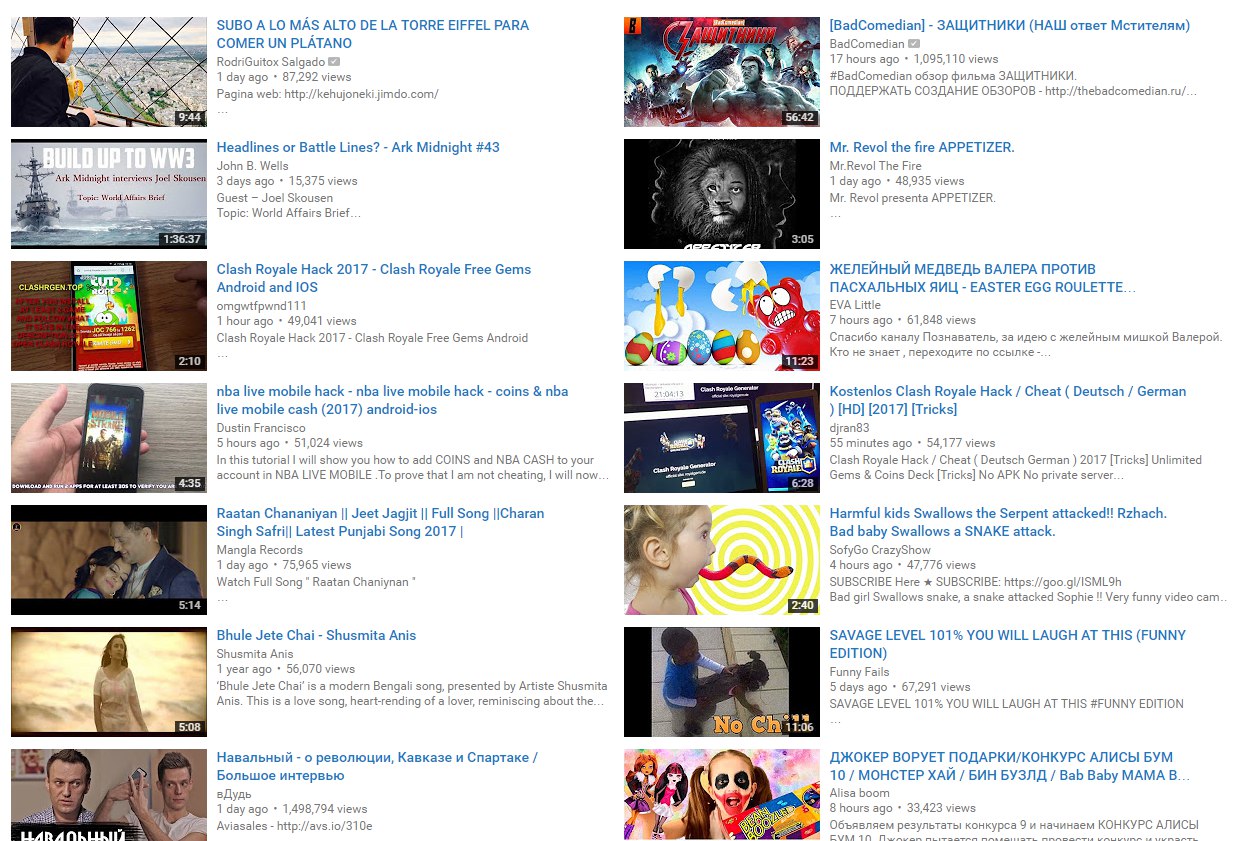This screenshot has width=1235, height=841.
Task: Open 'Build Up to WW3' video thumbnail
Action: click(109, 194)
